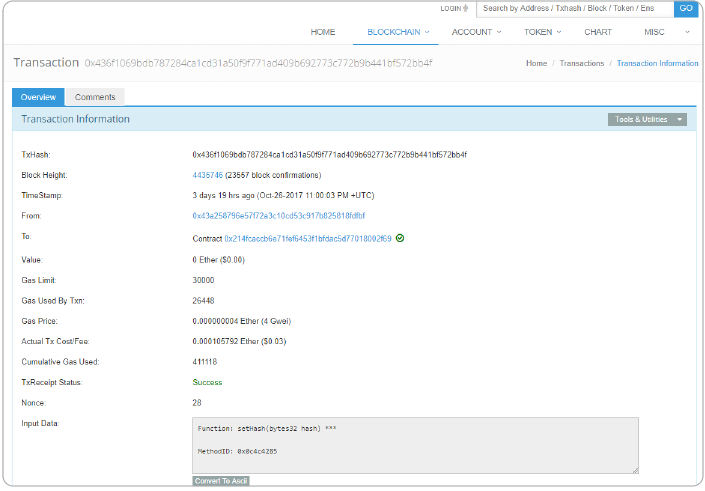
Task: Expand the TOKEN dropdown menu
Action: [541, 32]
